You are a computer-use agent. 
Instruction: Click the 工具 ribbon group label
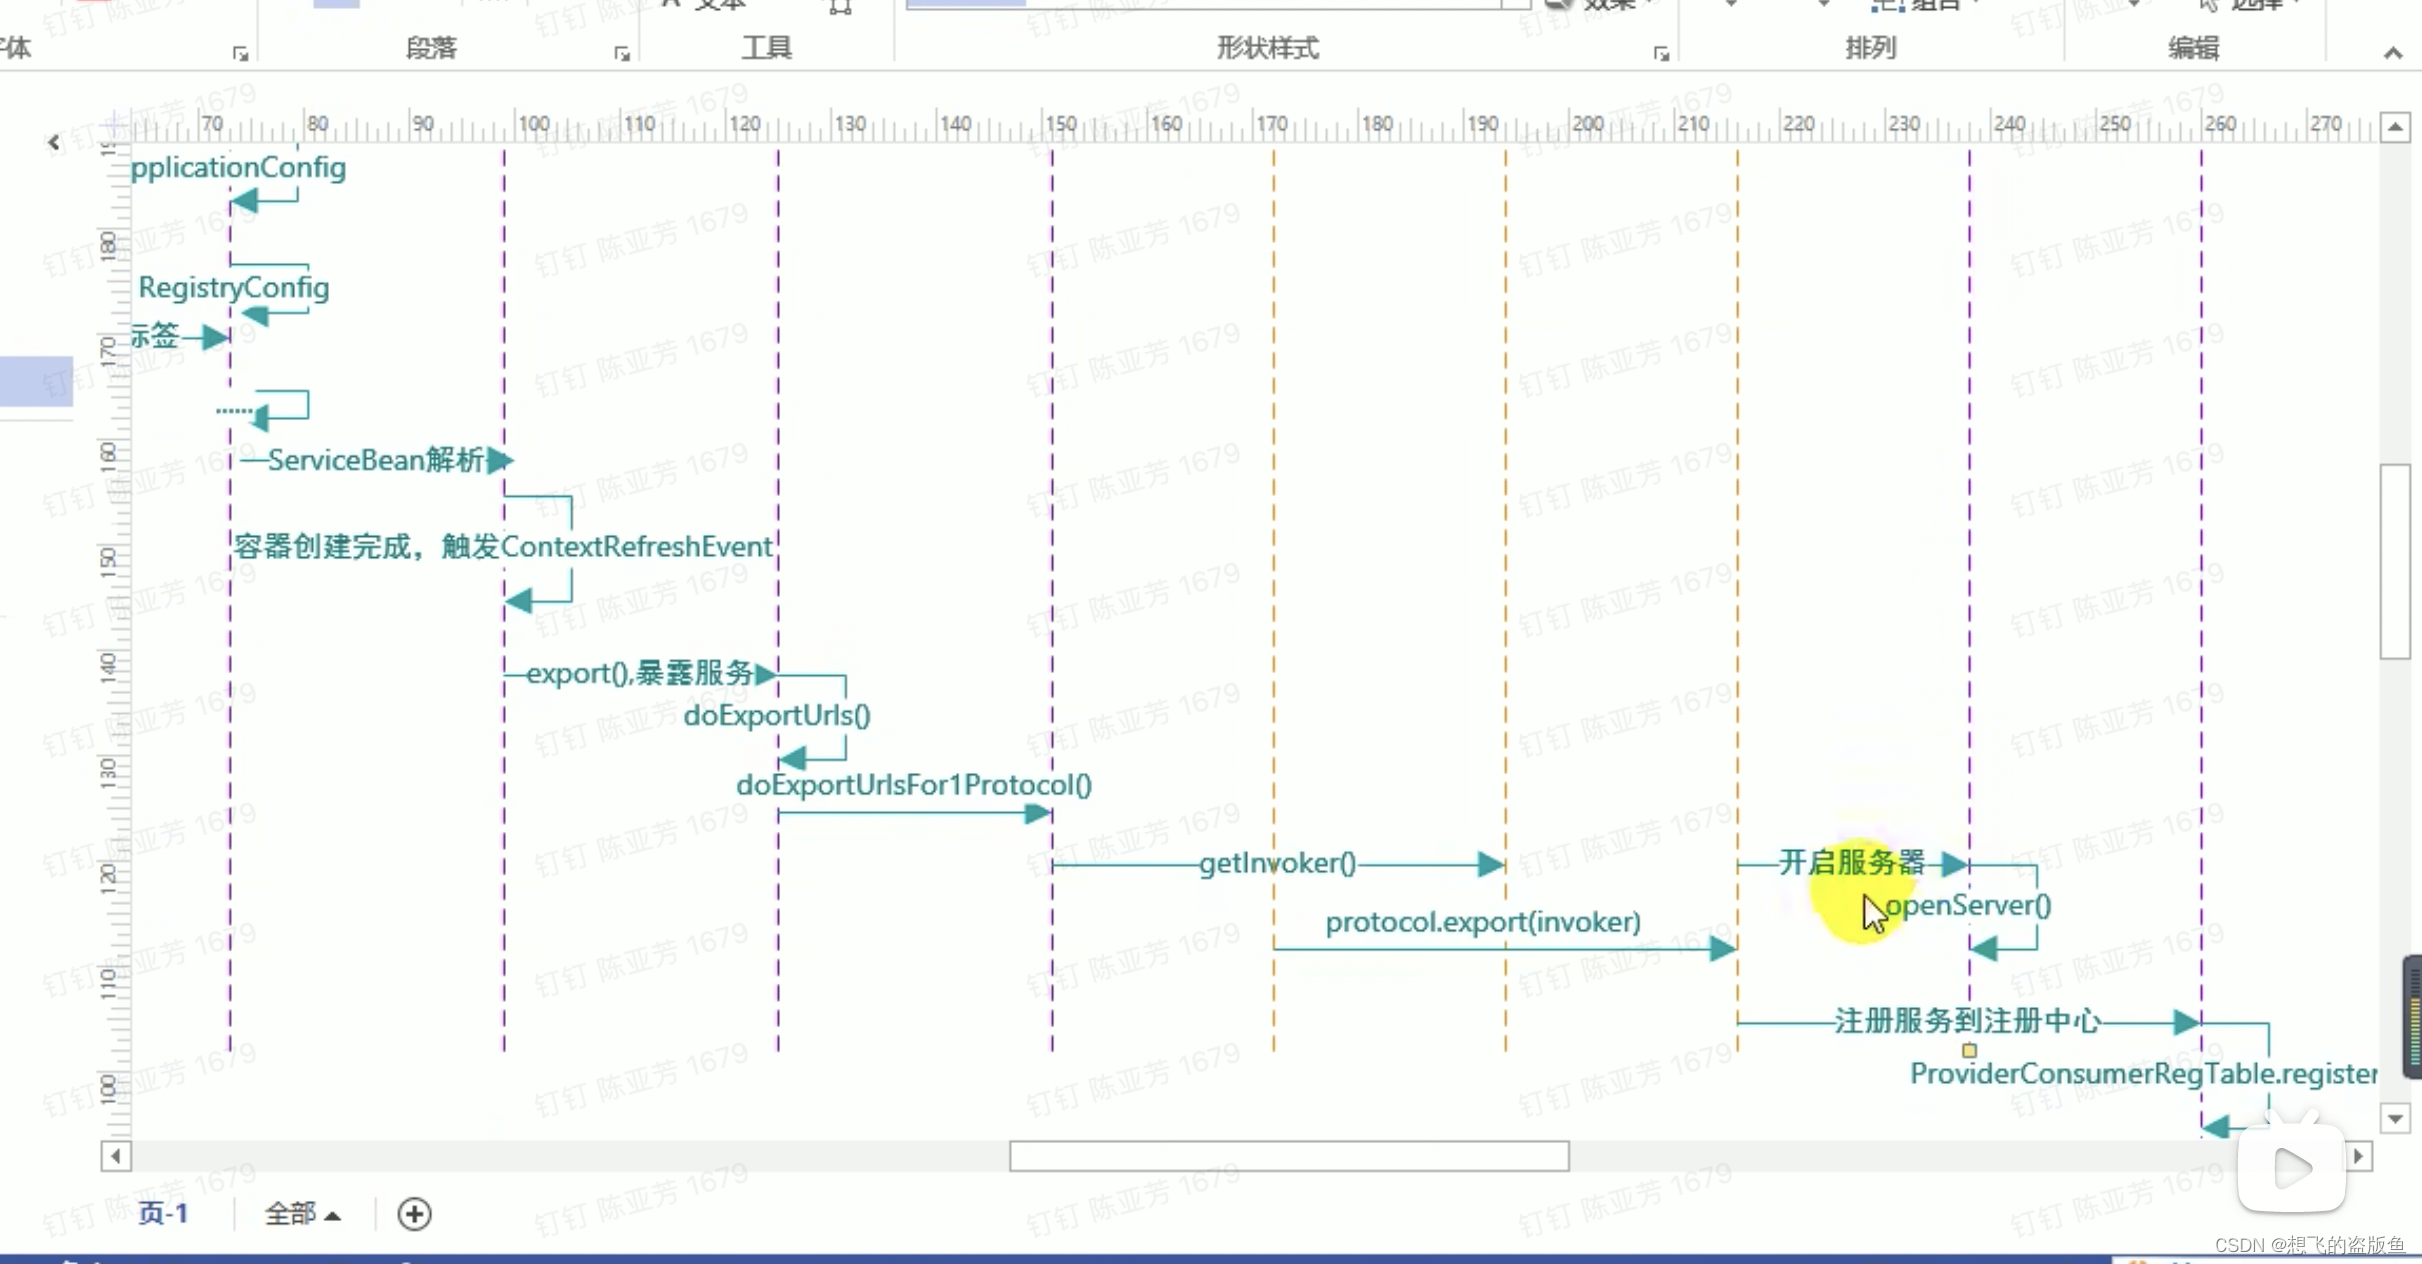click(x=767, y=48)
